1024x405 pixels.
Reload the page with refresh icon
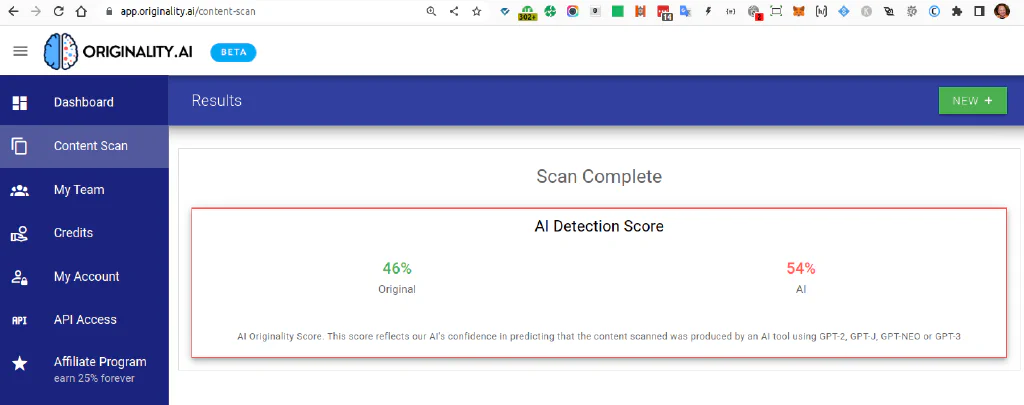[58, 11]
